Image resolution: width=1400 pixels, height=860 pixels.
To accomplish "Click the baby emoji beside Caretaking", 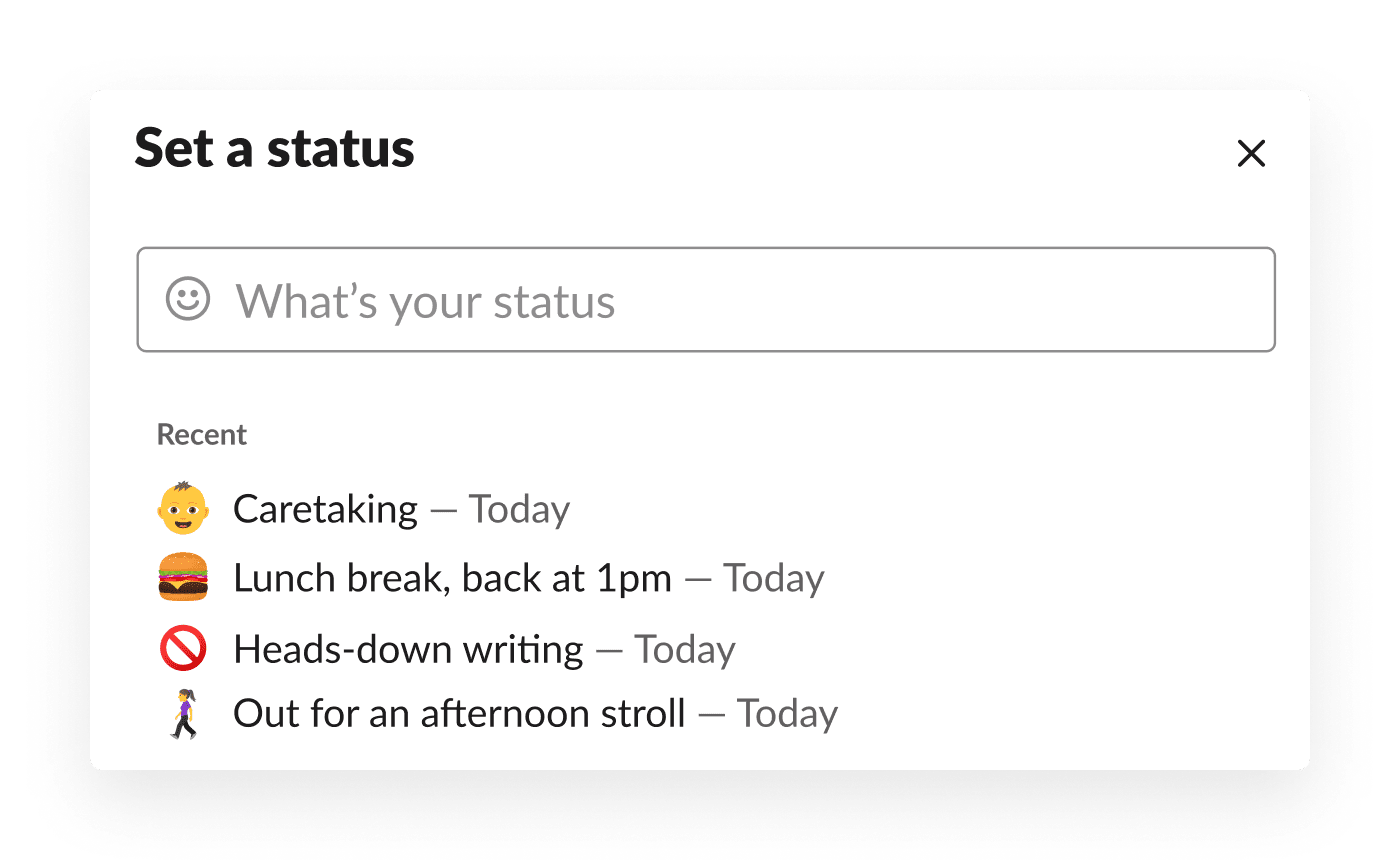I will (x=184, y=509).
